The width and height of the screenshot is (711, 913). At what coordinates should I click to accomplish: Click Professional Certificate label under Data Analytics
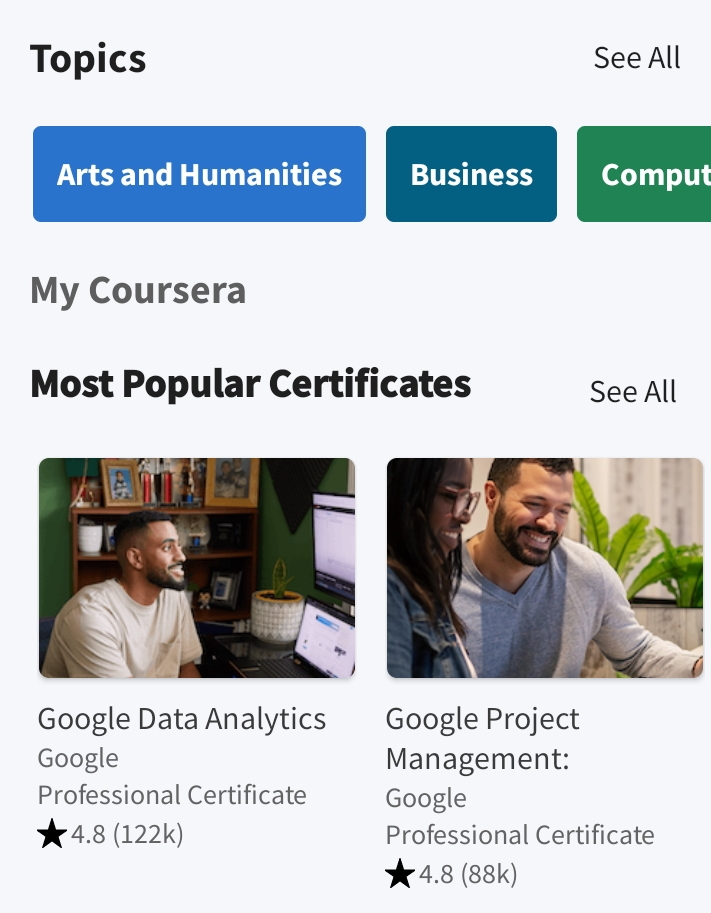(x=172, y=795)
